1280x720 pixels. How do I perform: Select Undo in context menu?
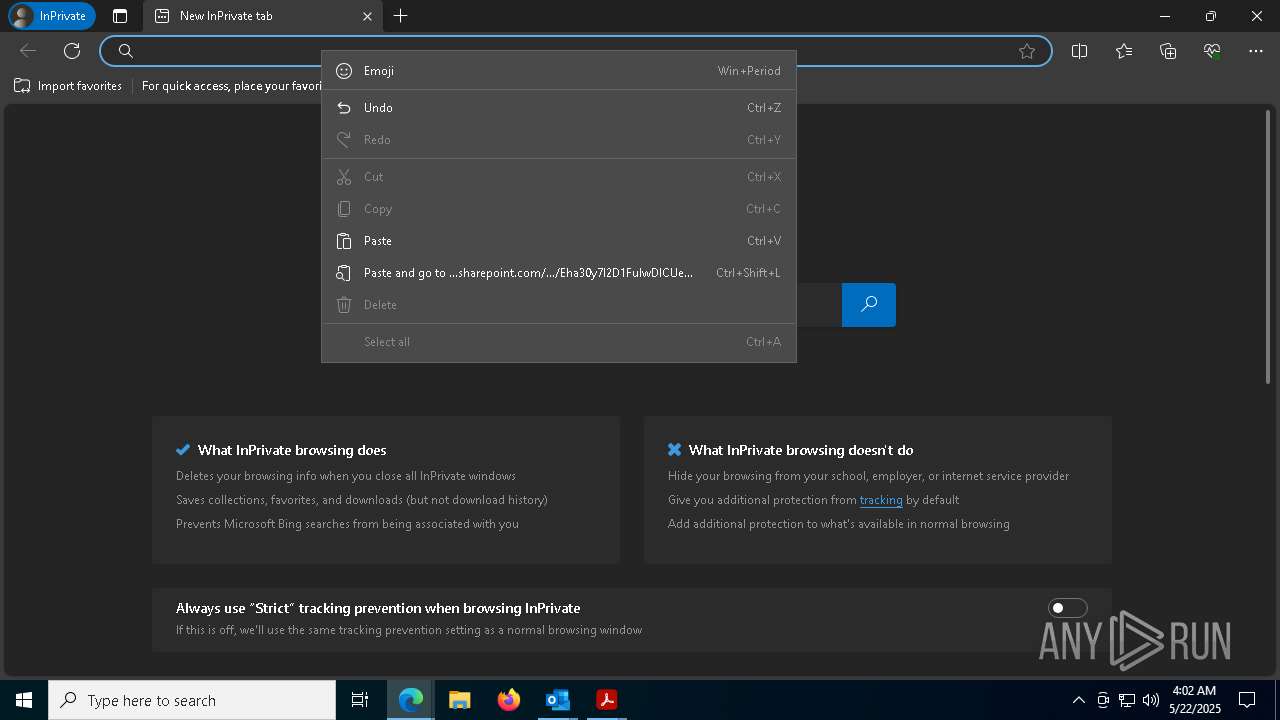pos(559,108)
